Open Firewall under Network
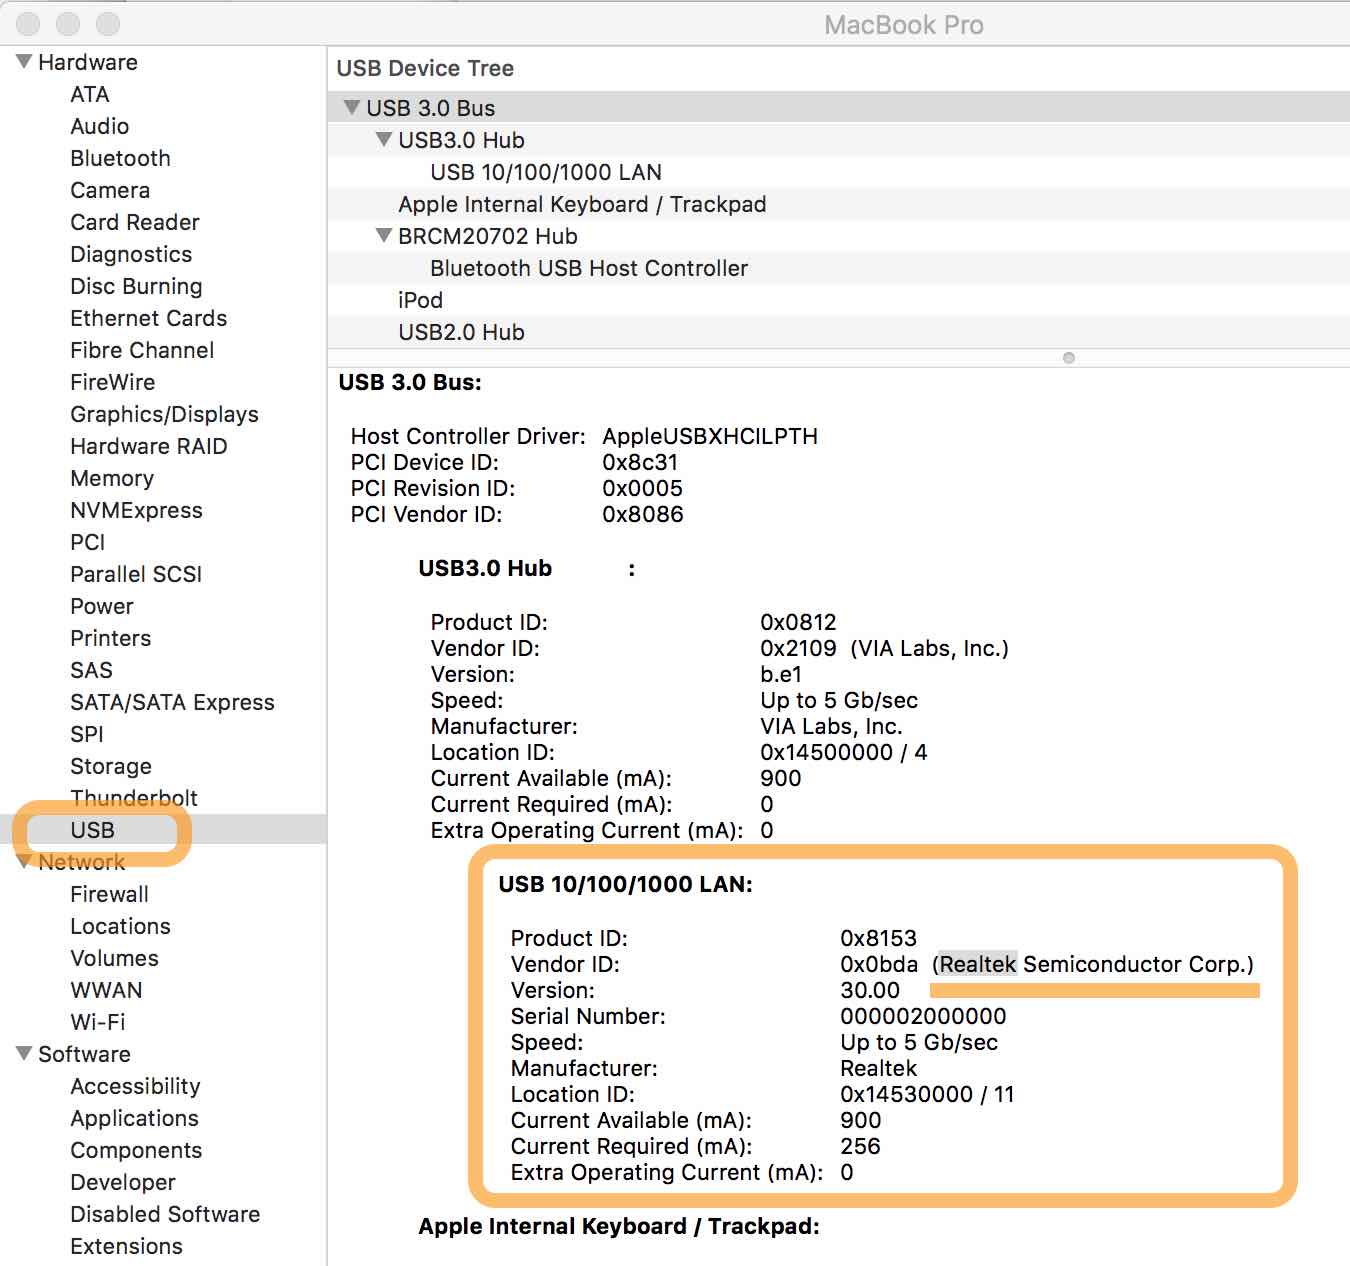Viewport: 1350px width, 1266px height. click(109, 894)
